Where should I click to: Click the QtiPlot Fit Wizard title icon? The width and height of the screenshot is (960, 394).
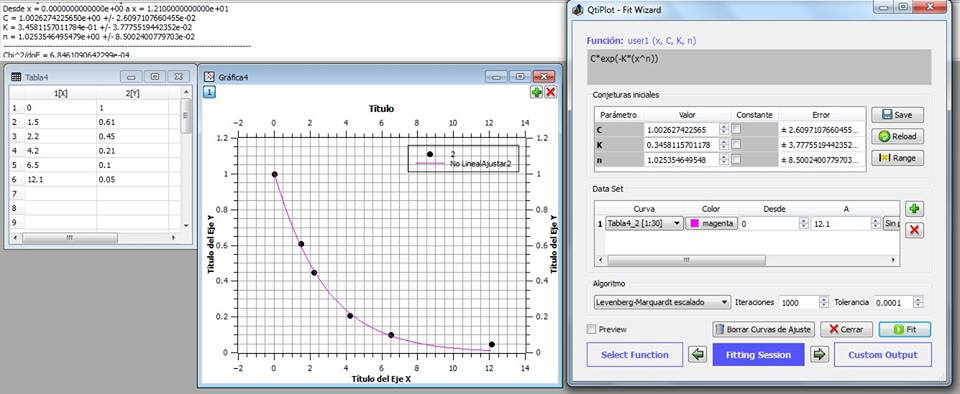click(x=577, y=10)
